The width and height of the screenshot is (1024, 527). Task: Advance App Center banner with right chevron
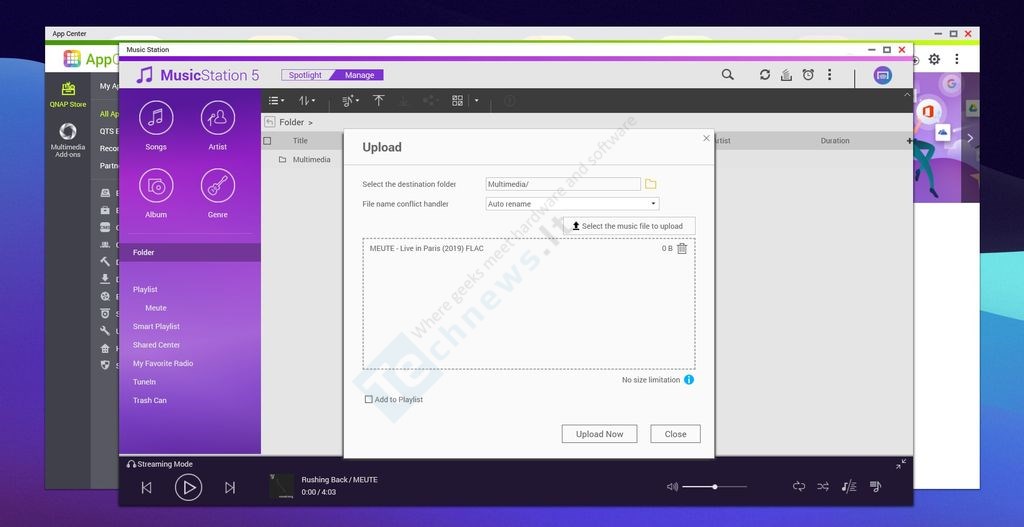[x=970, y=138]
